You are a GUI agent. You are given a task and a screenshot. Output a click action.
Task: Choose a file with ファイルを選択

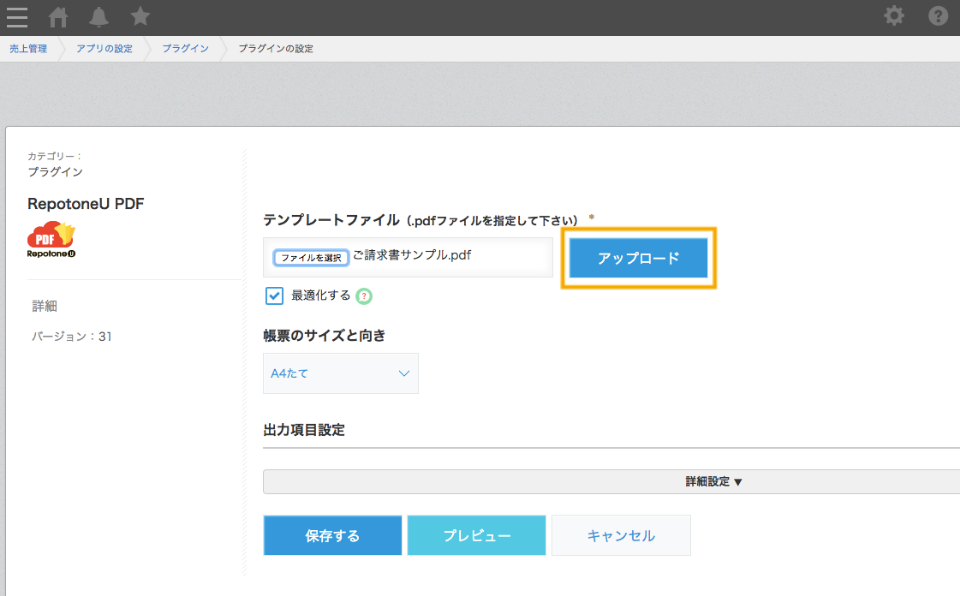311,257
